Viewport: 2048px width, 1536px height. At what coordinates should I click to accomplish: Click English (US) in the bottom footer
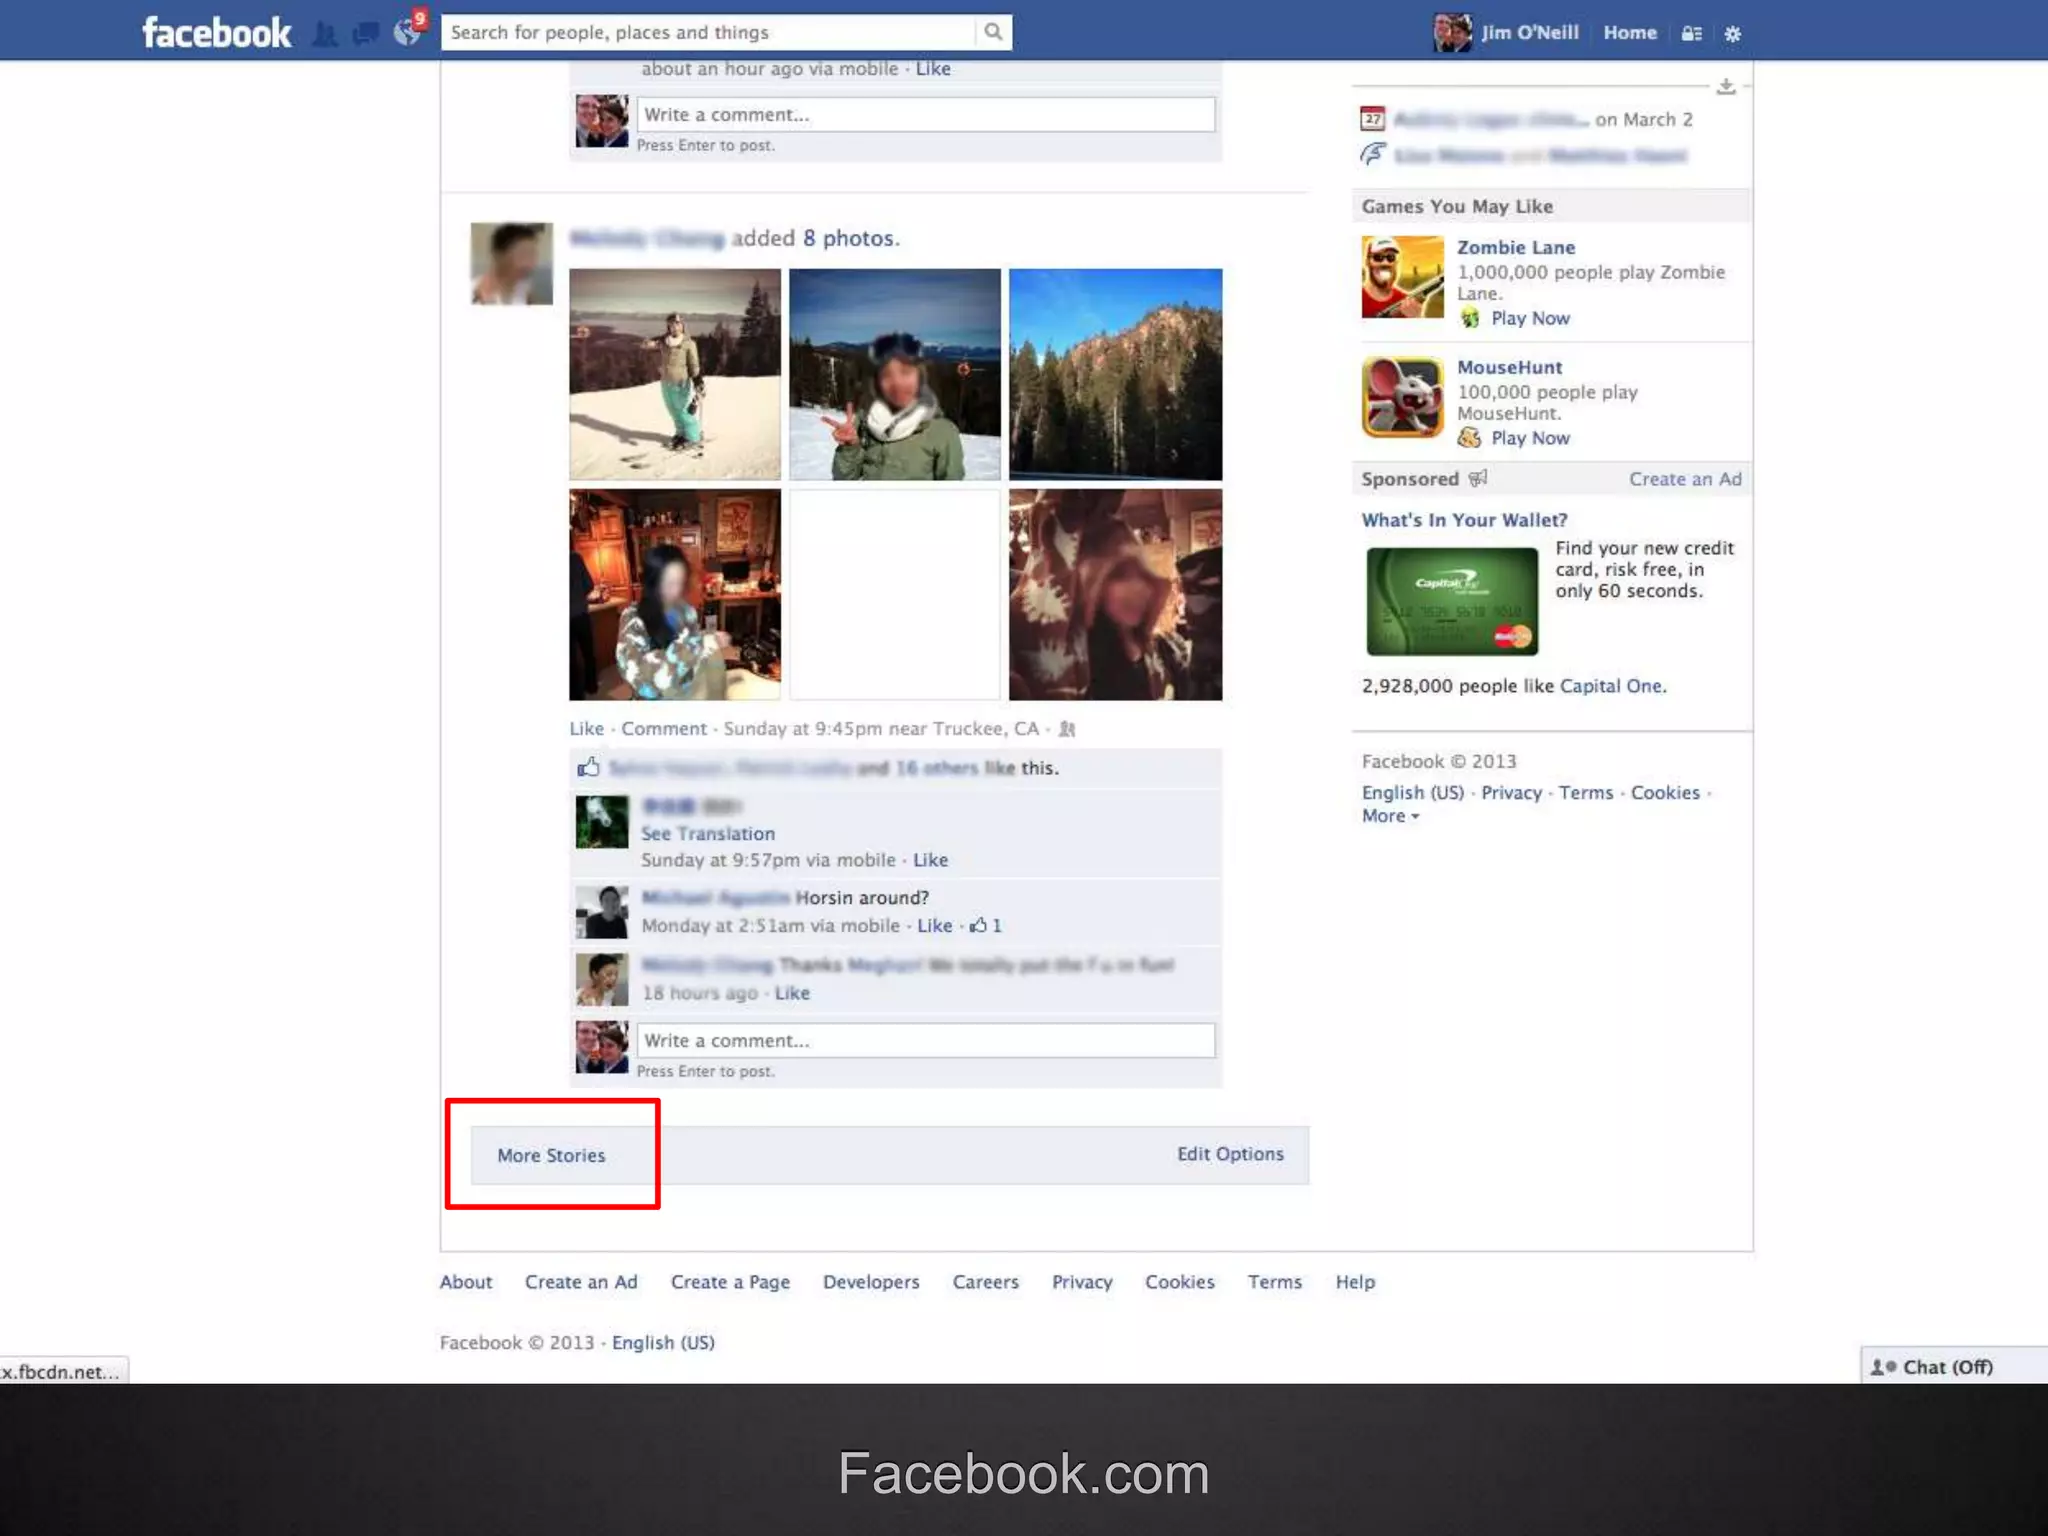click(663, 1342)
